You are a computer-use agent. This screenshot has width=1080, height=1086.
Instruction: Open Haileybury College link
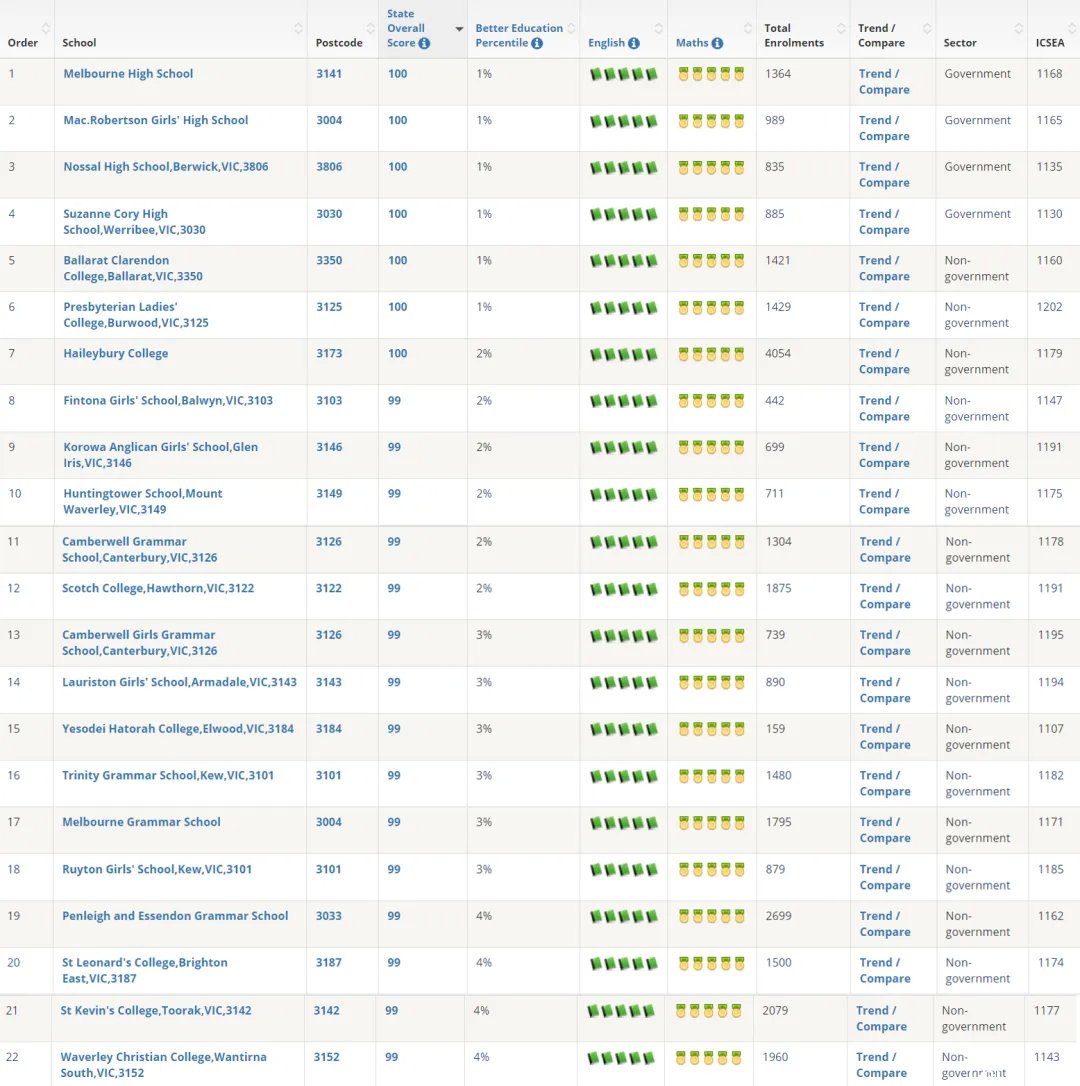click(x=116, y=353)
